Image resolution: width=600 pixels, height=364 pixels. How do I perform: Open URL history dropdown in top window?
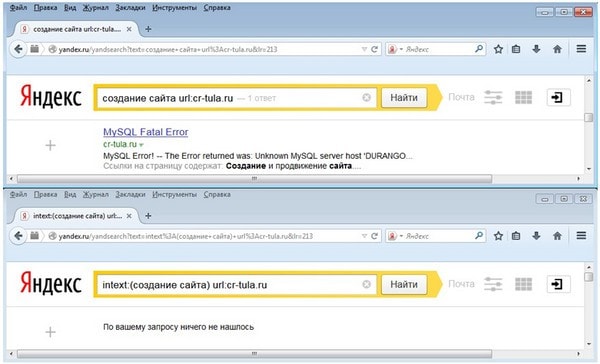point(364,49)
